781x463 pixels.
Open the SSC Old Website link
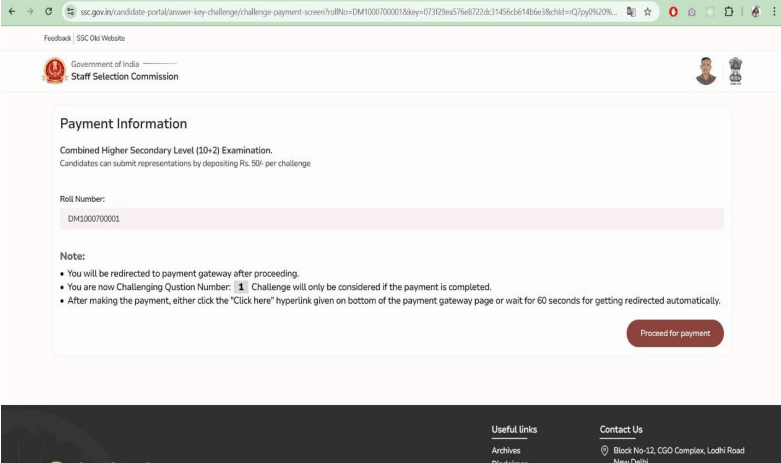[101, 38]
